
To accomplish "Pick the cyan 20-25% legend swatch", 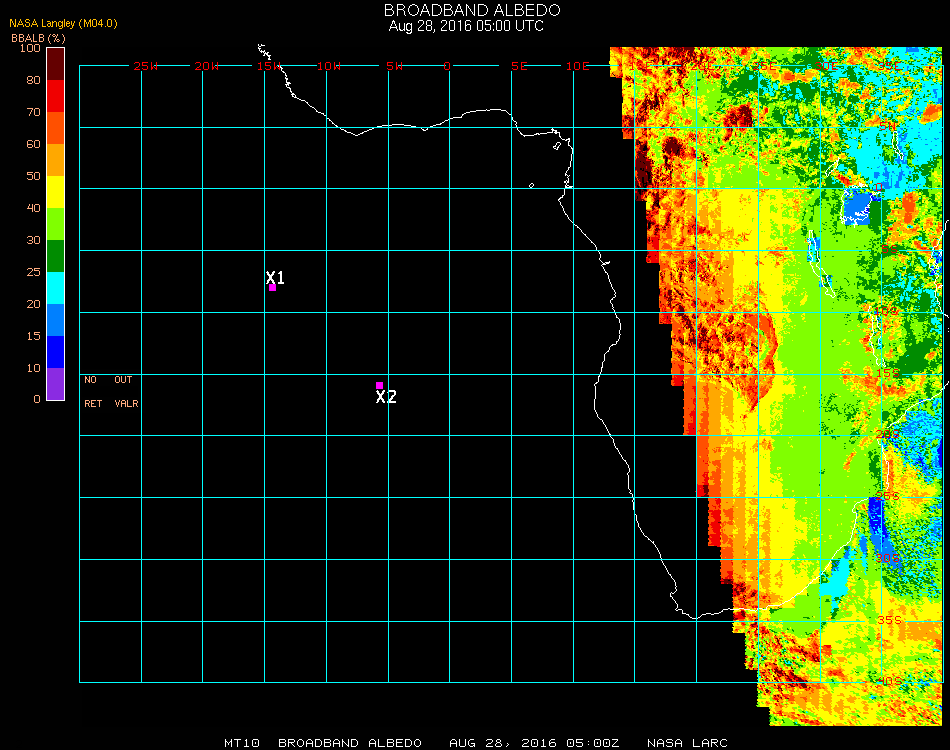I will (55, 287).
